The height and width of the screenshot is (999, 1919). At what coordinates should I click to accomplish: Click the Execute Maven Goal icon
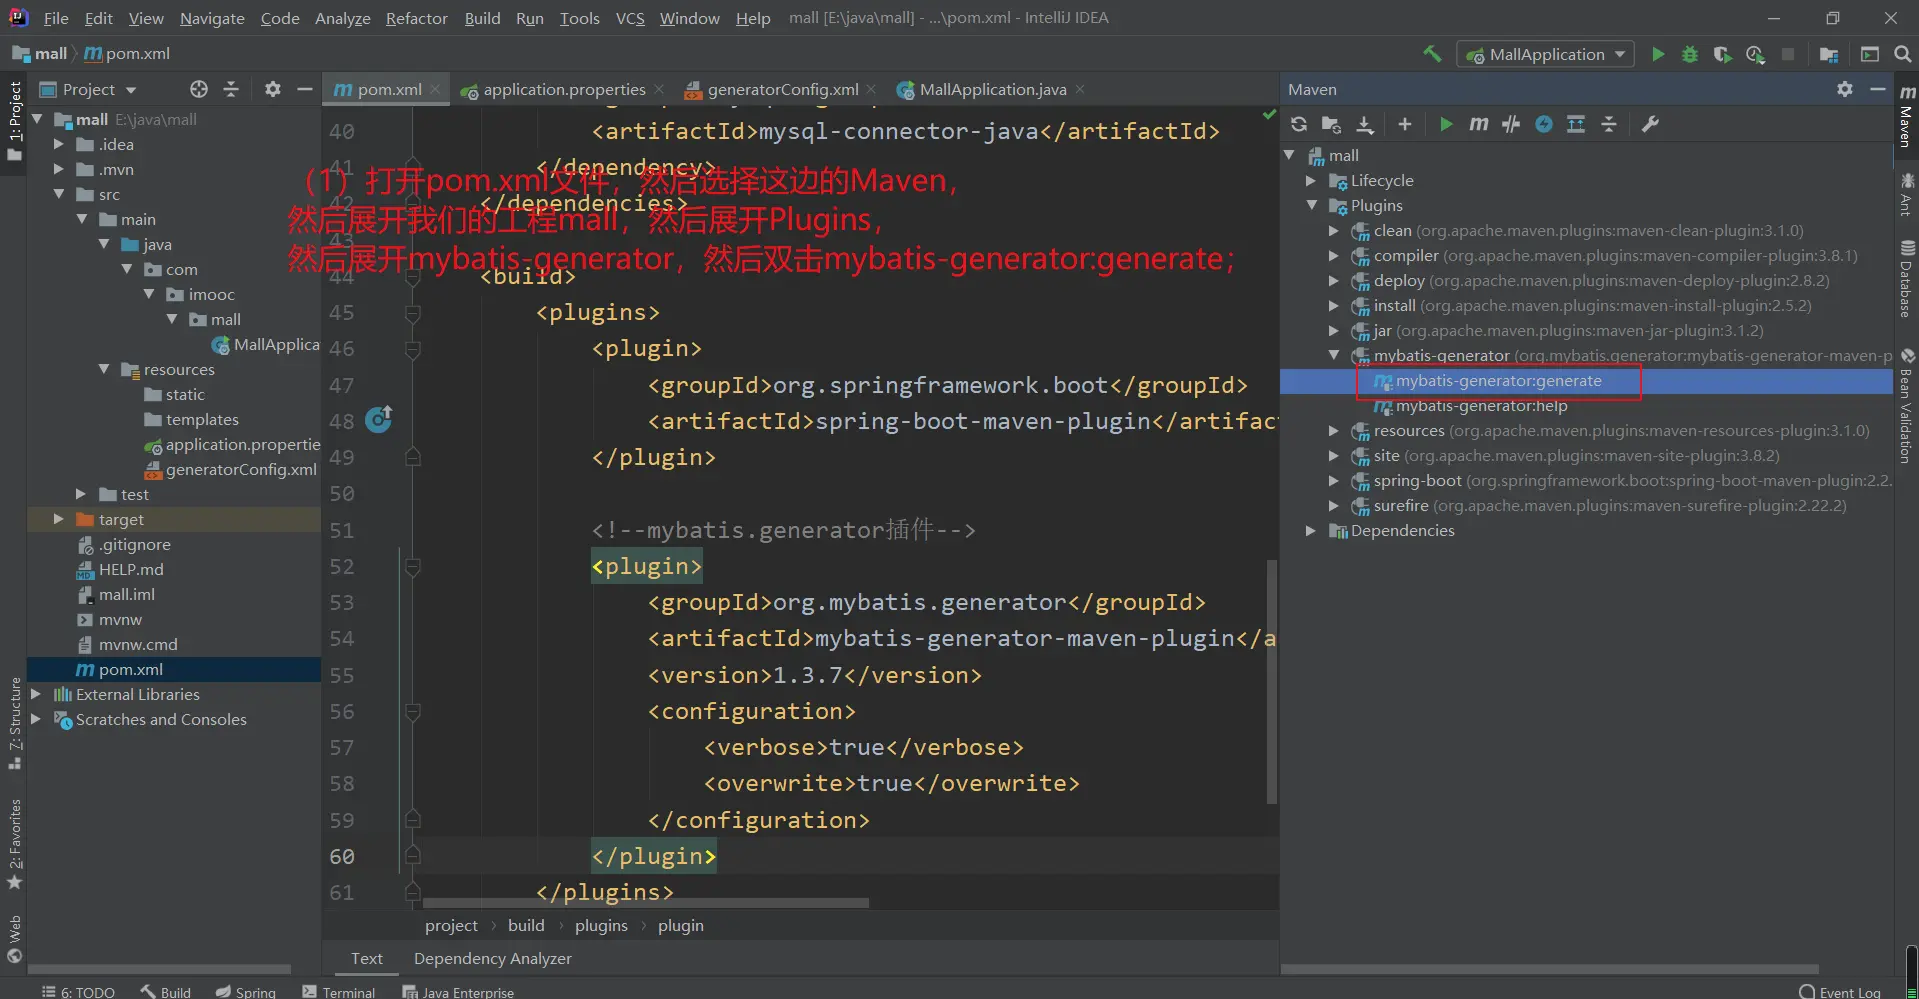tap(1478, 124)
